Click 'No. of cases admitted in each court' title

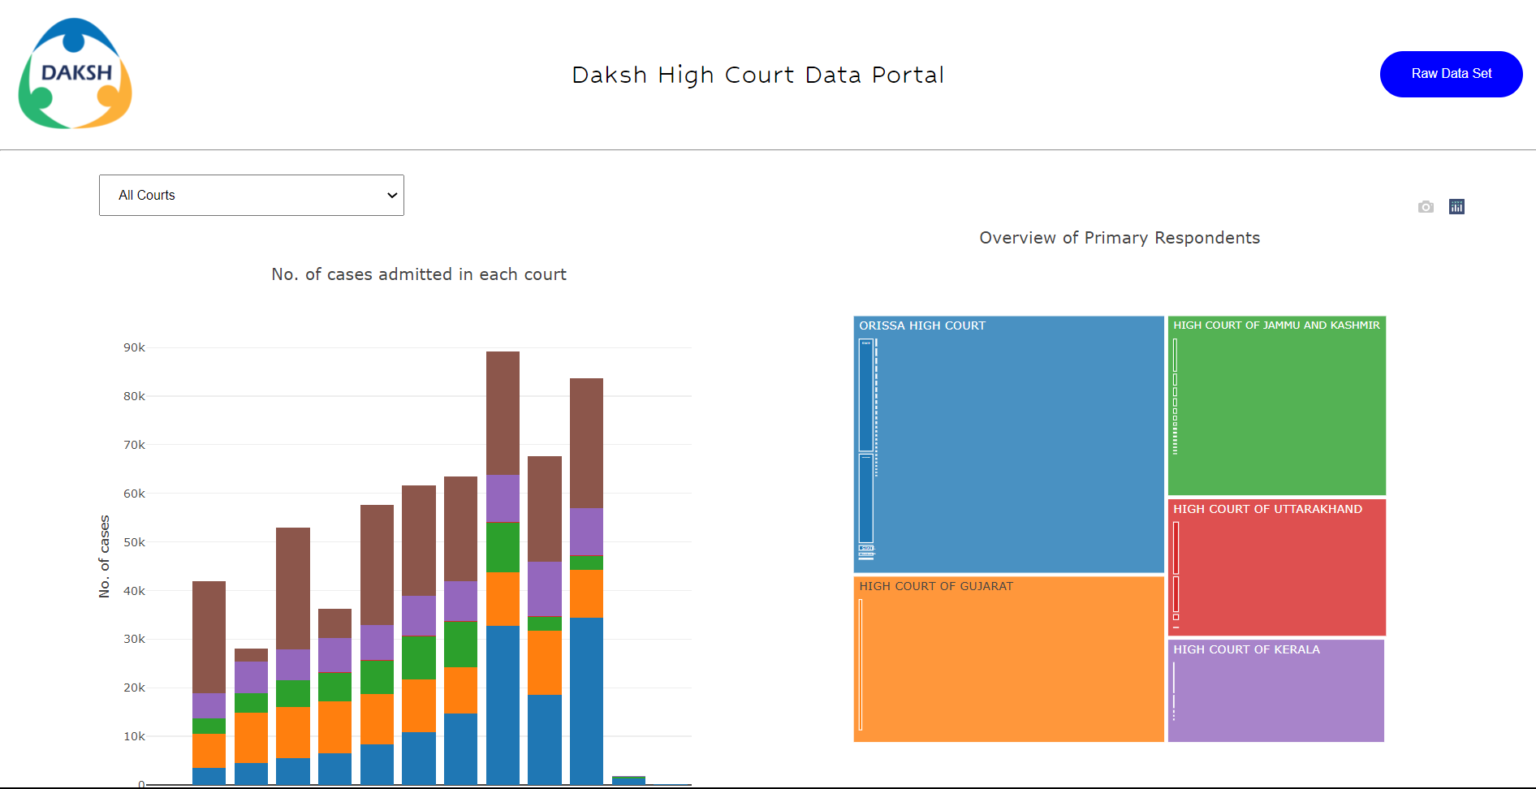pos(419,274)
